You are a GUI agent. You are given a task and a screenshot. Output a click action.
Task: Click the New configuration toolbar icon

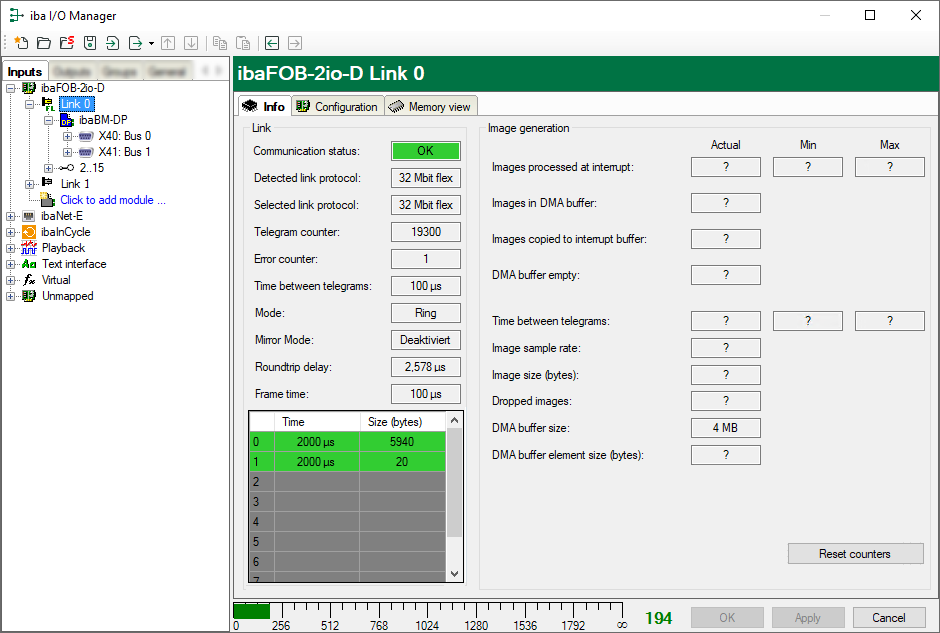pyautogui.click(x=20, y=43)
